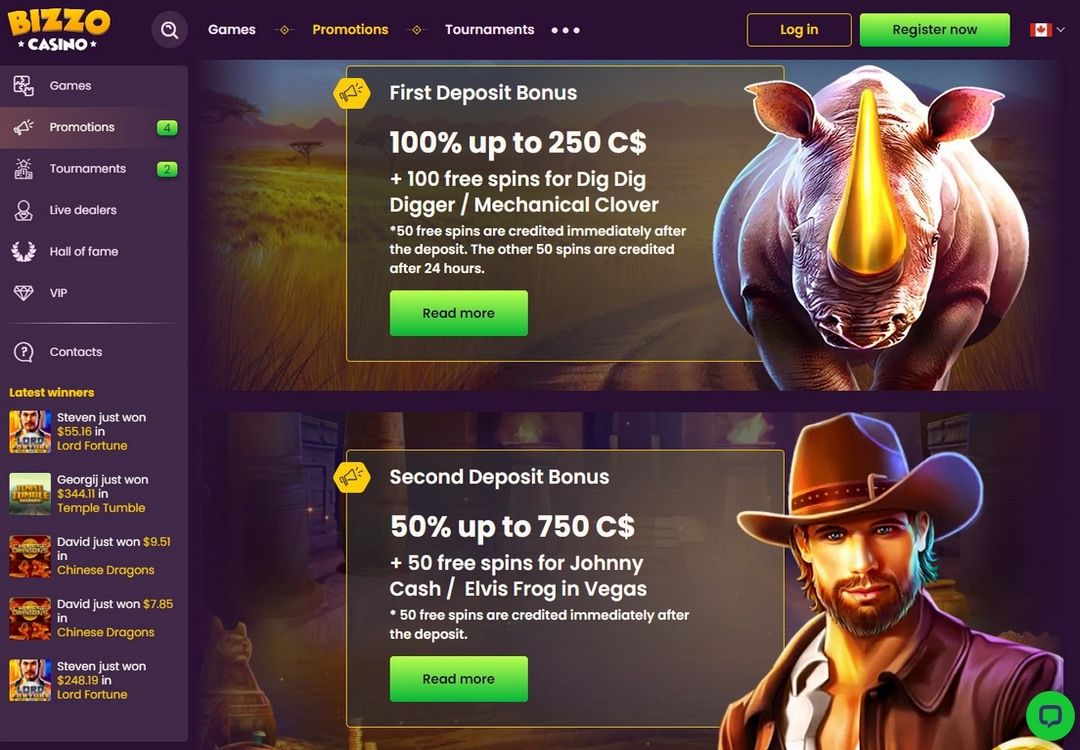Click the search magnifier icon
Viewport: 1080px width, 750px height.
169,30
